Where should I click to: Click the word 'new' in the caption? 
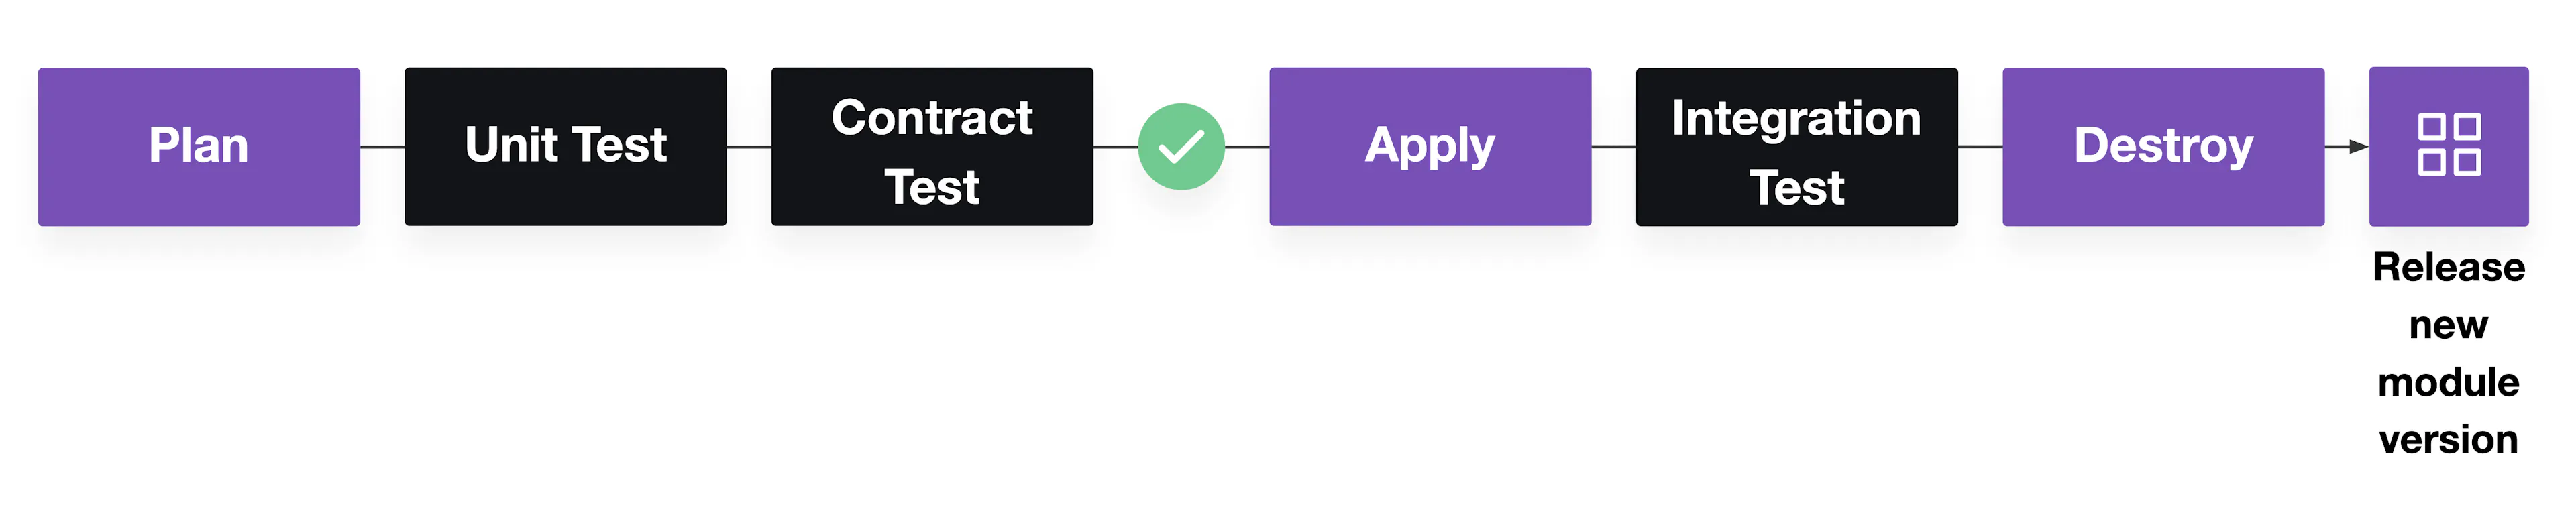(x=2449, y=325)
